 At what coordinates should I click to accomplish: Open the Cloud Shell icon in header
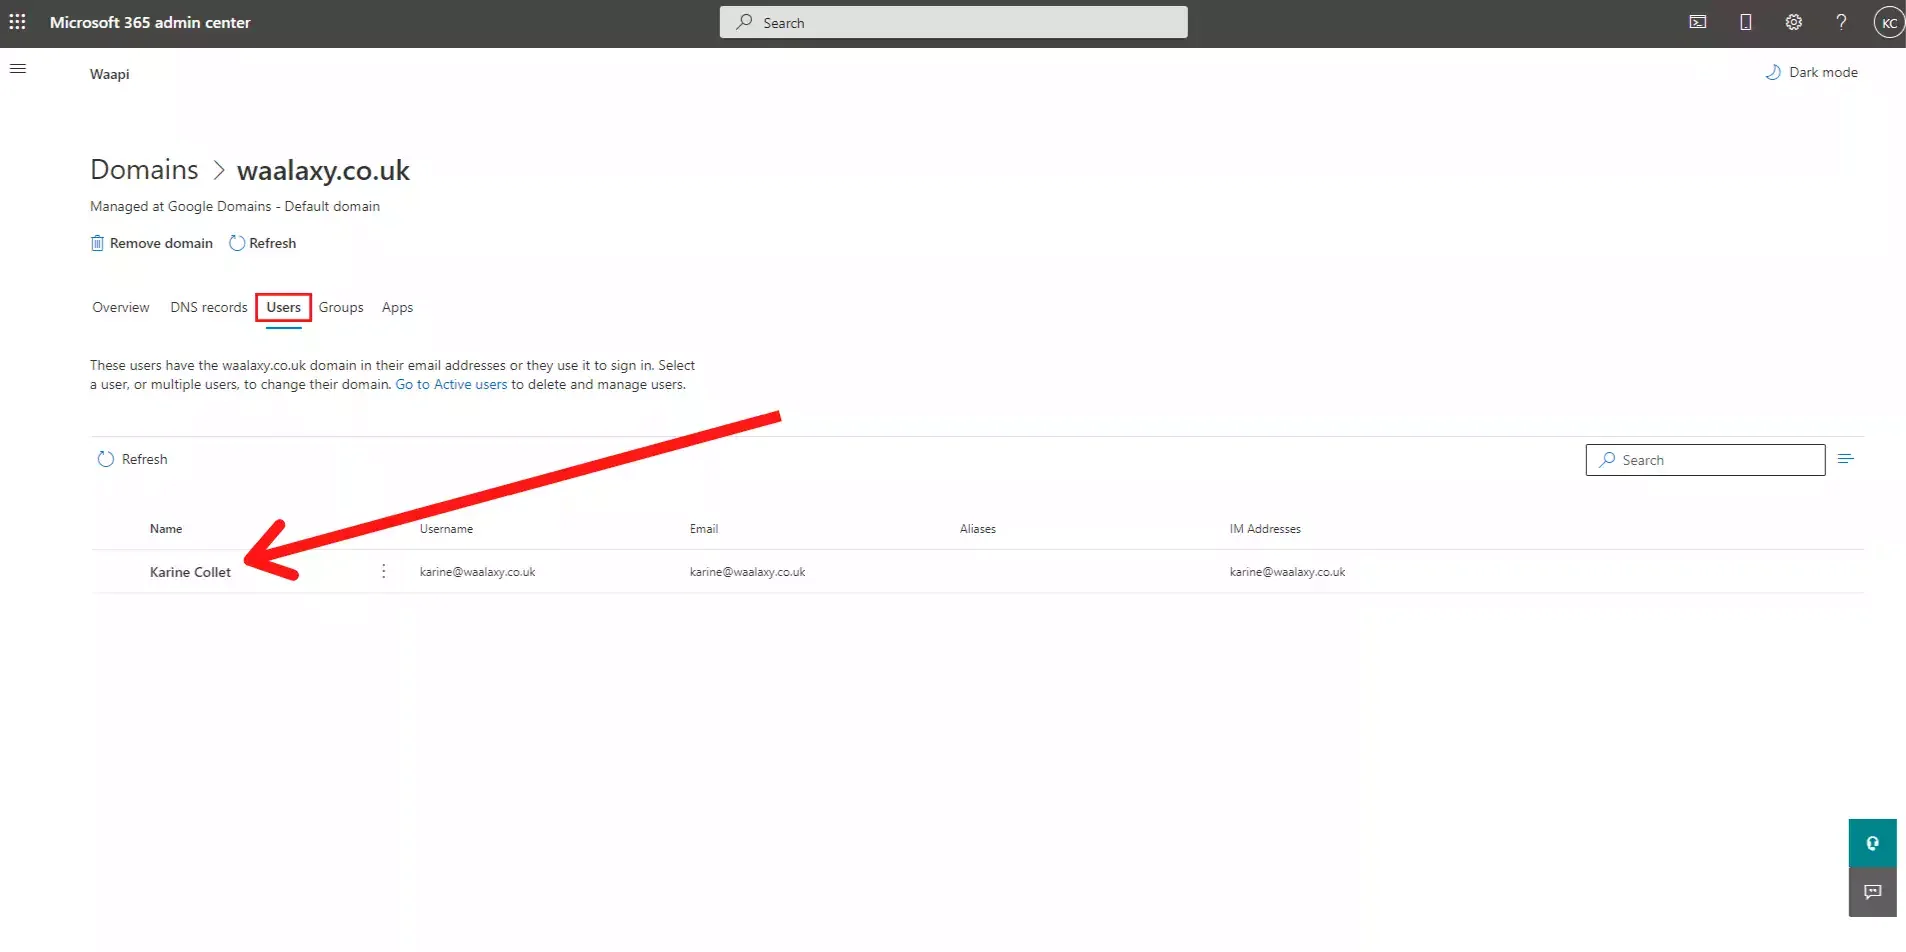click(x=1697, y=22)
